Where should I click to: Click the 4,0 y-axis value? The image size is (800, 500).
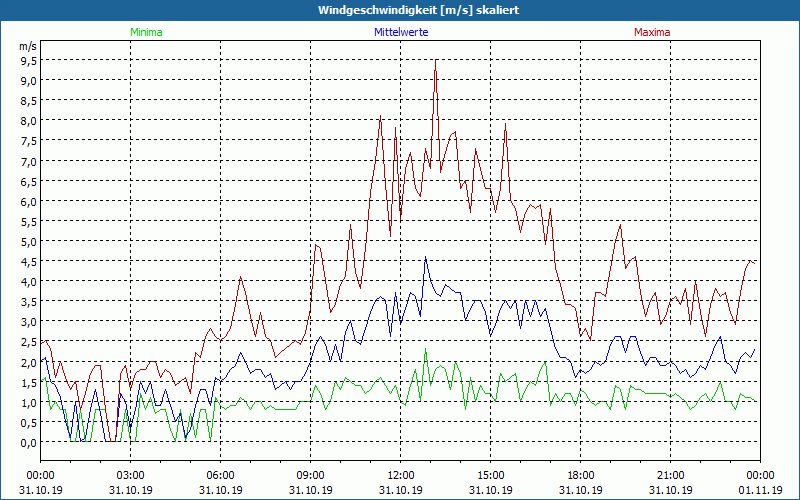pyautogui.click(x=29, y=282)
